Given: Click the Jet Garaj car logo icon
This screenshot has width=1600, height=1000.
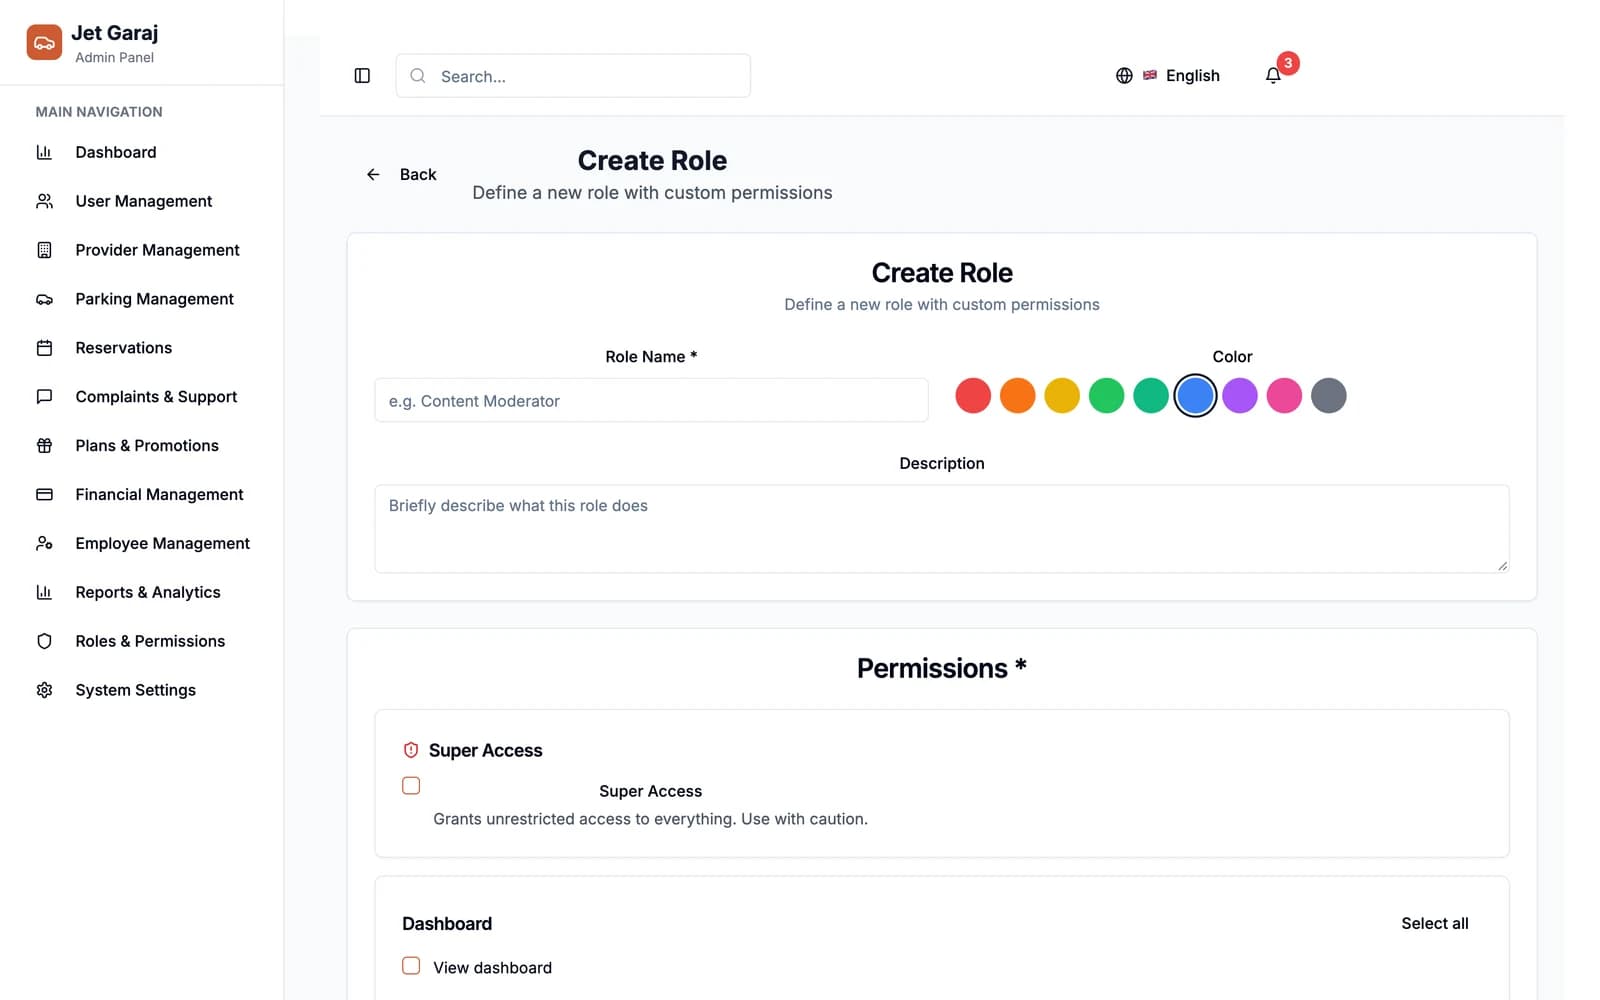Looking at the screenshot, I should click(x=44, y=42).
